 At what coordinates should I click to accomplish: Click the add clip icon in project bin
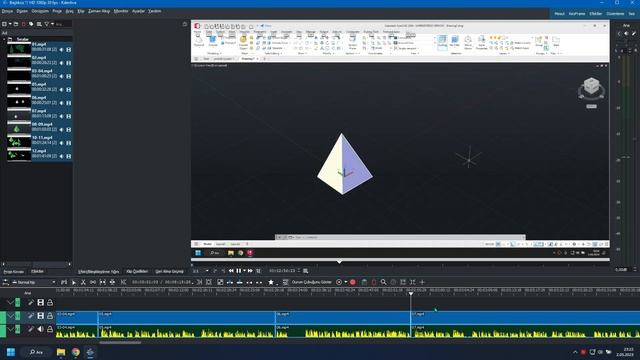(4, 24)
